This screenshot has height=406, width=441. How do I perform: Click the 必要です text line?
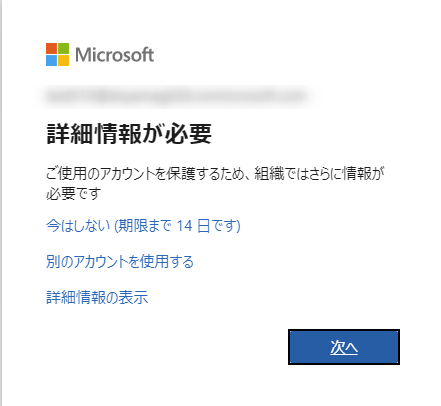[x=73, y=194]
